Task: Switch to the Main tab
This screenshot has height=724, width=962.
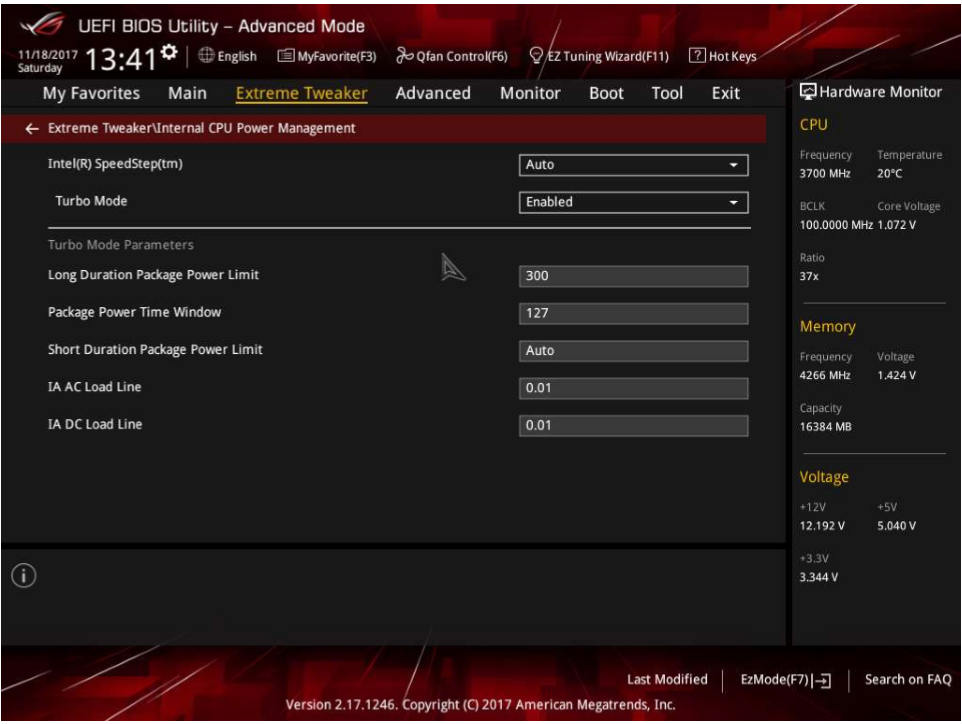Action: (187, 93)
